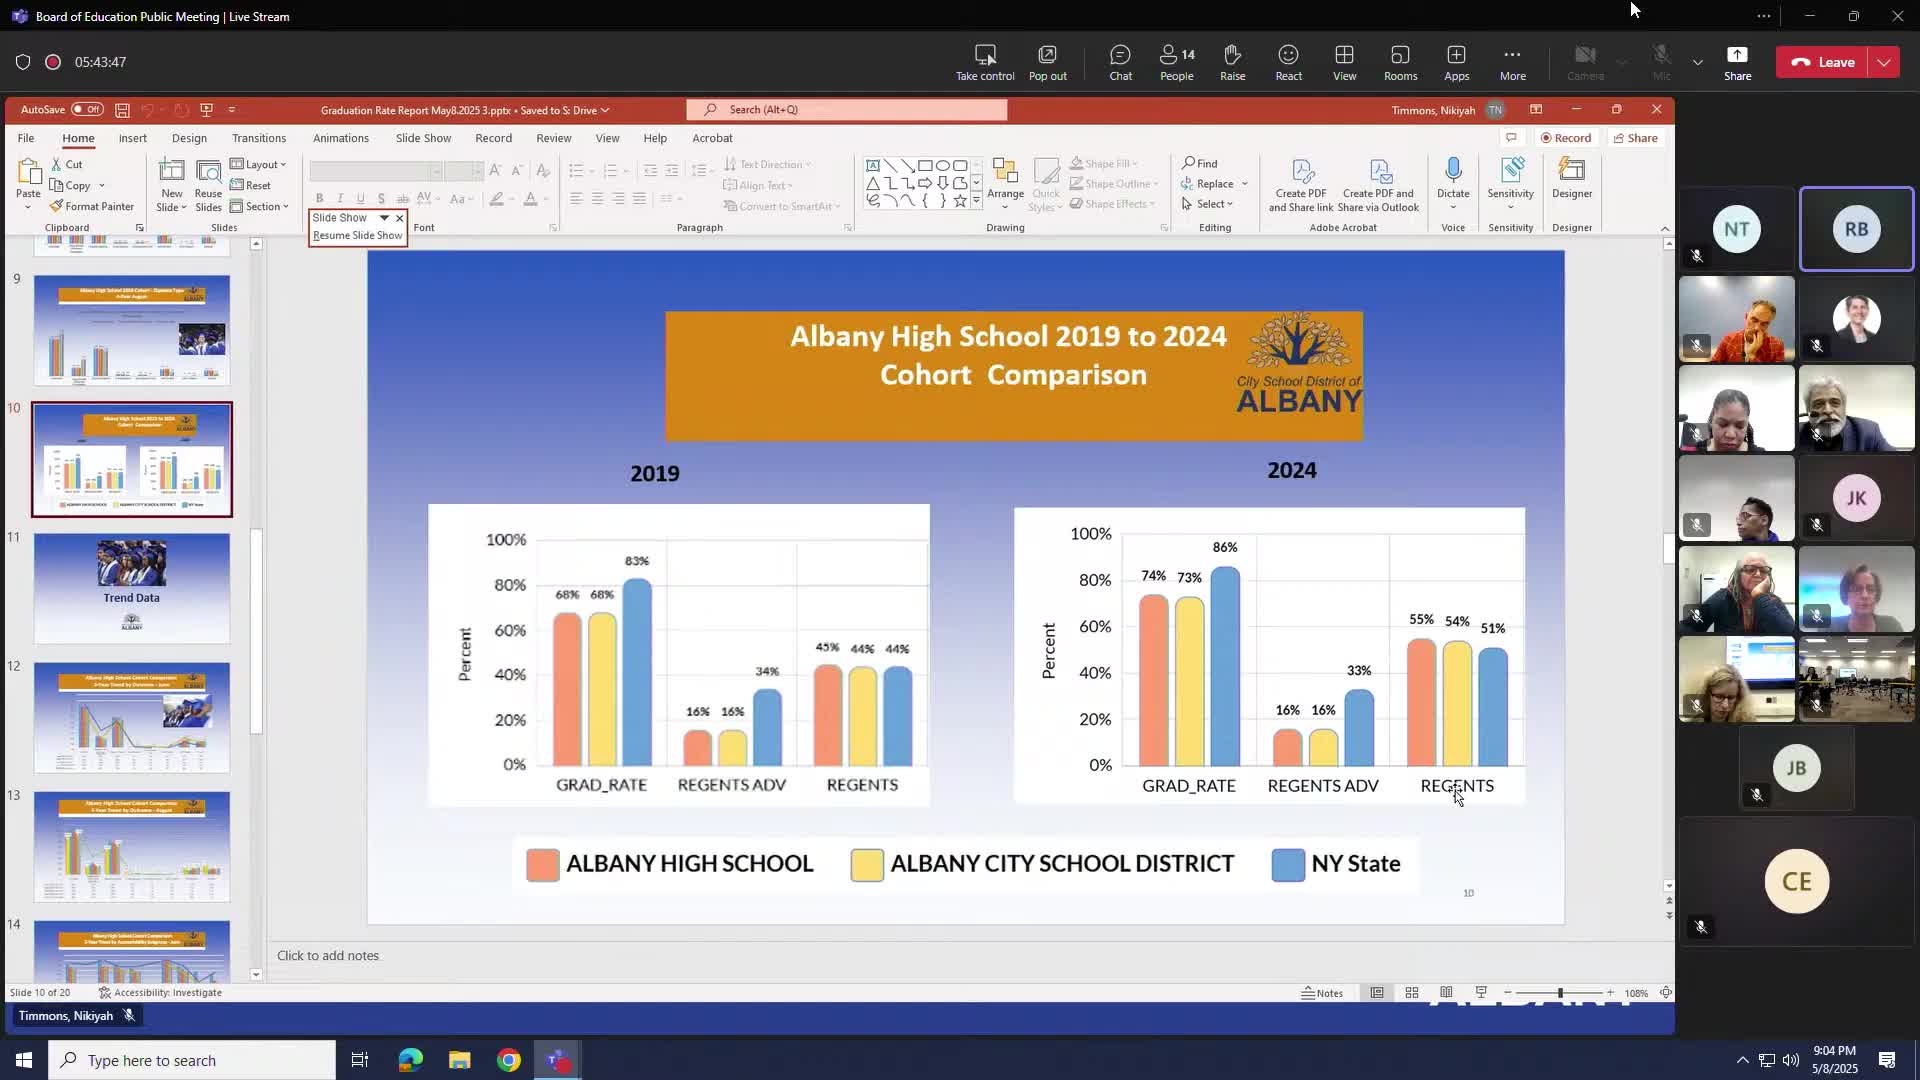Click Resume Slide Show

pos(357,236)
